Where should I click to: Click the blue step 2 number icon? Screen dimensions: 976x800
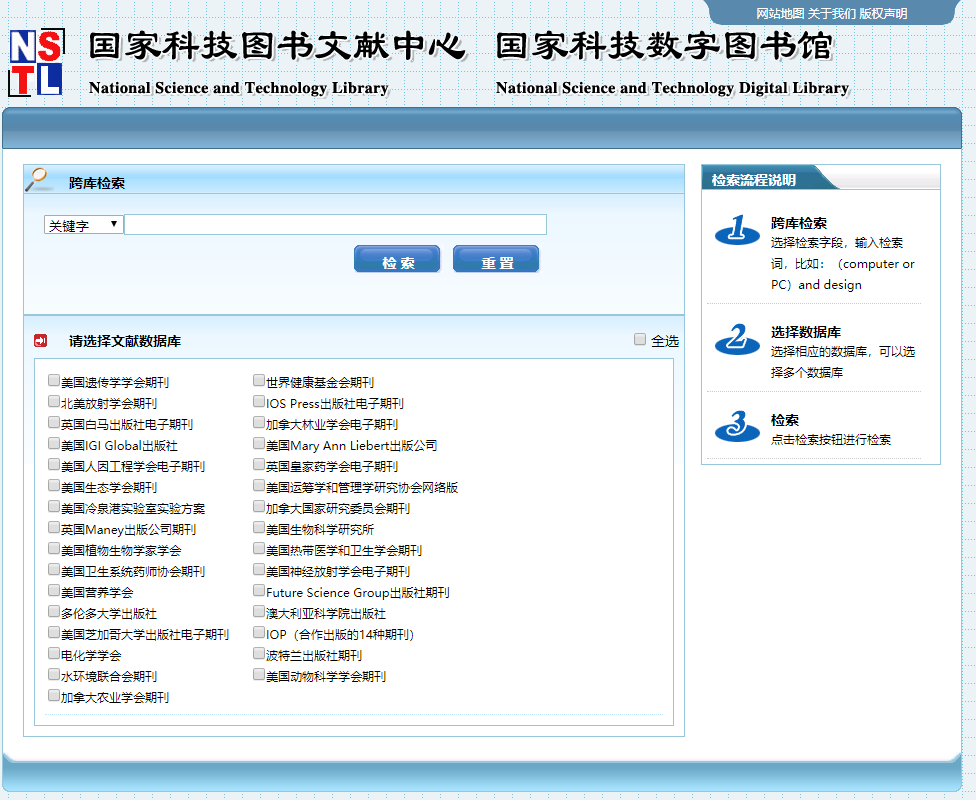737,340
